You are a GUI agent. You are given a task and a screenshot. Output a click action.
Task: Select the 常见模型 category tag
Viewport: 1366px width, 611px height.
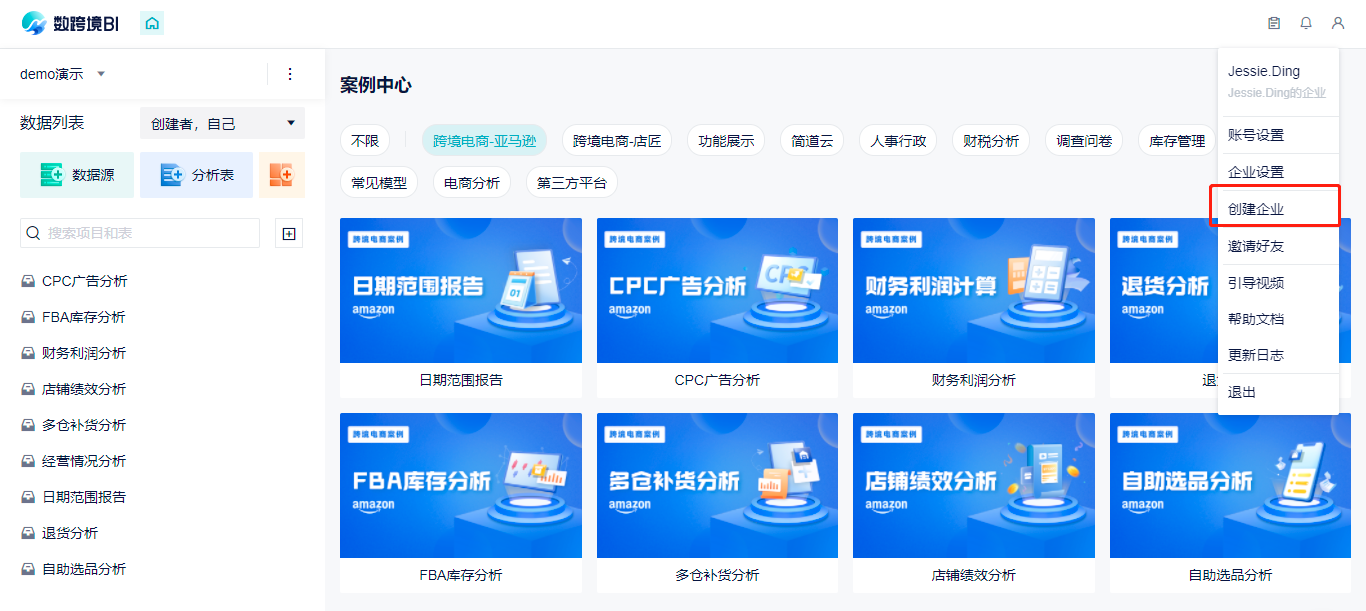[x=379, y=183]
